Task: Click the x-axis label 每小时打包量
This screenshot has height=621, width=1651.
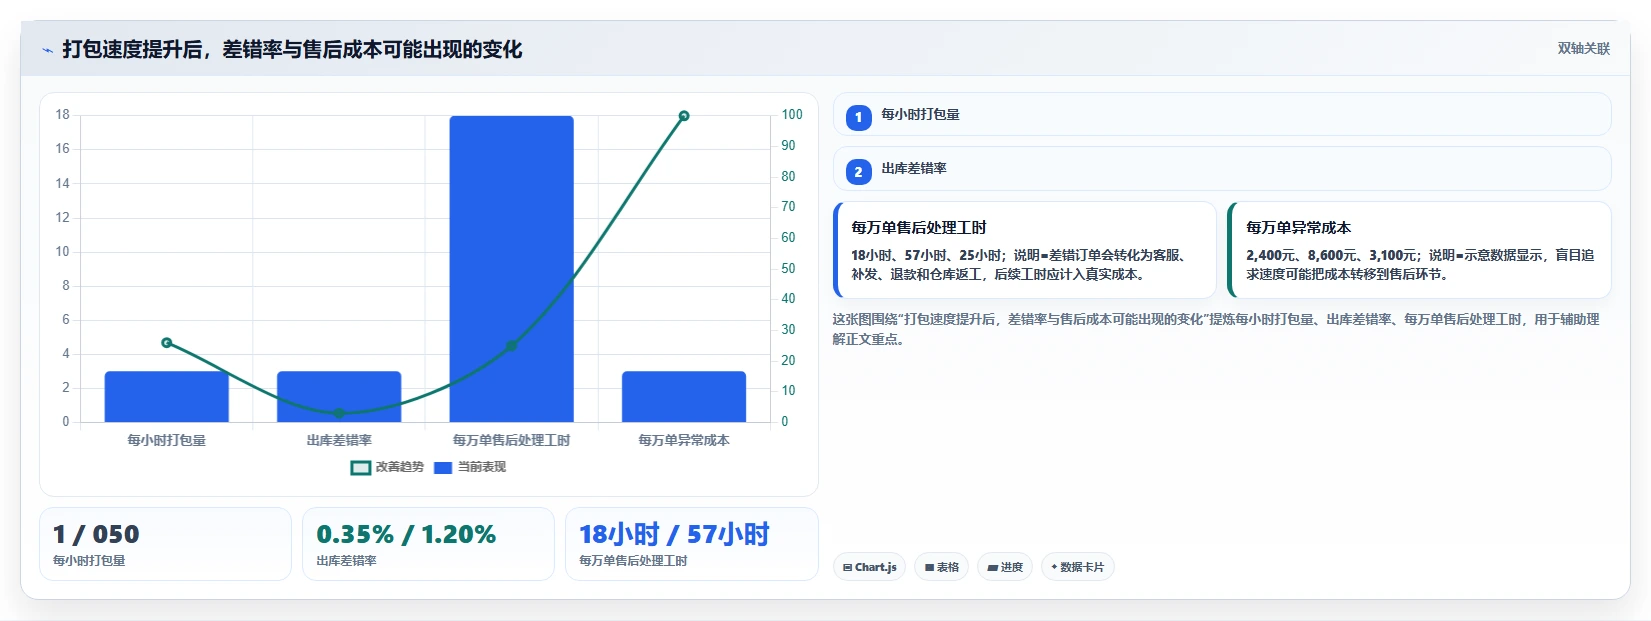Action: tap(166, 440)
